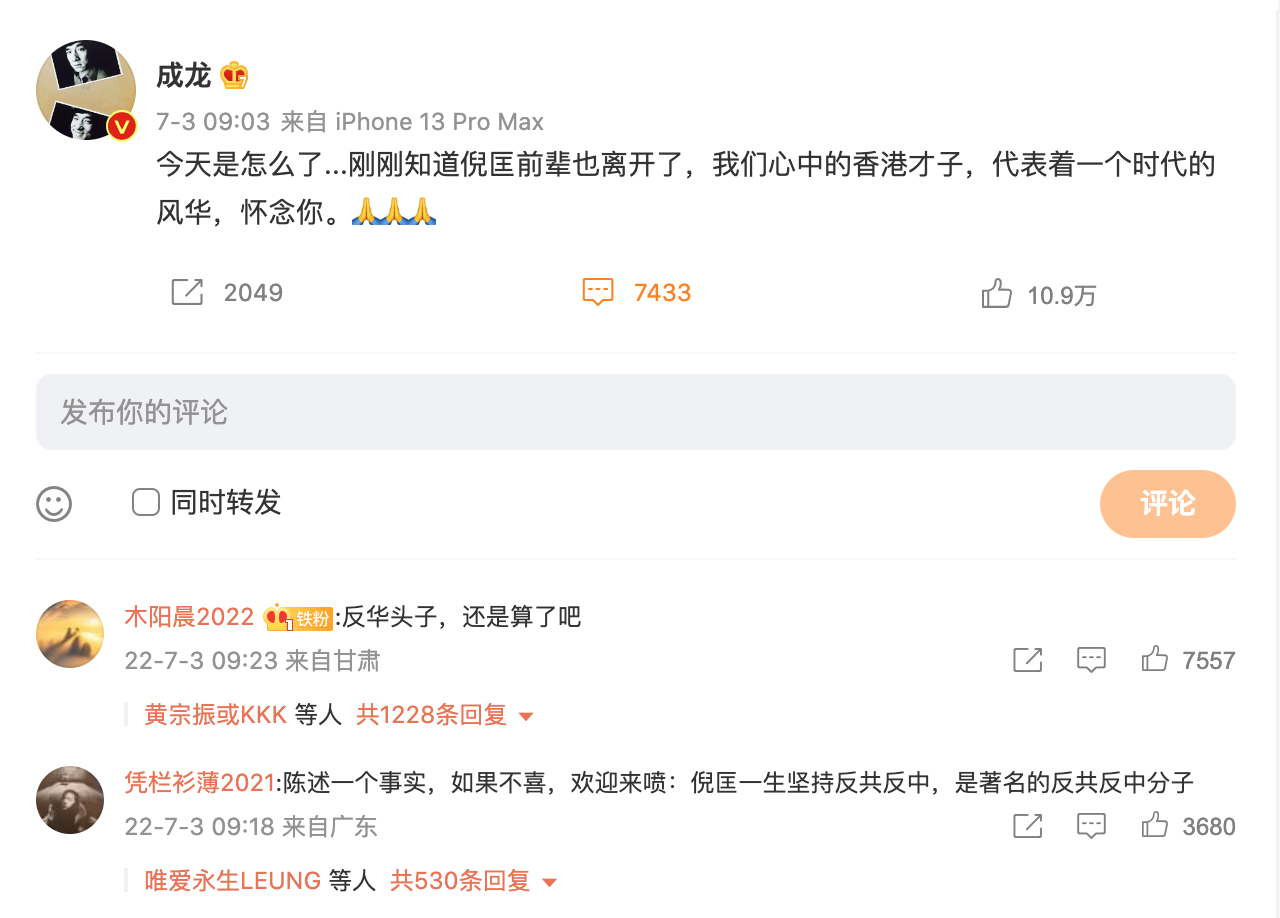Open 木阳晨2022's profile link

[189, 617]
